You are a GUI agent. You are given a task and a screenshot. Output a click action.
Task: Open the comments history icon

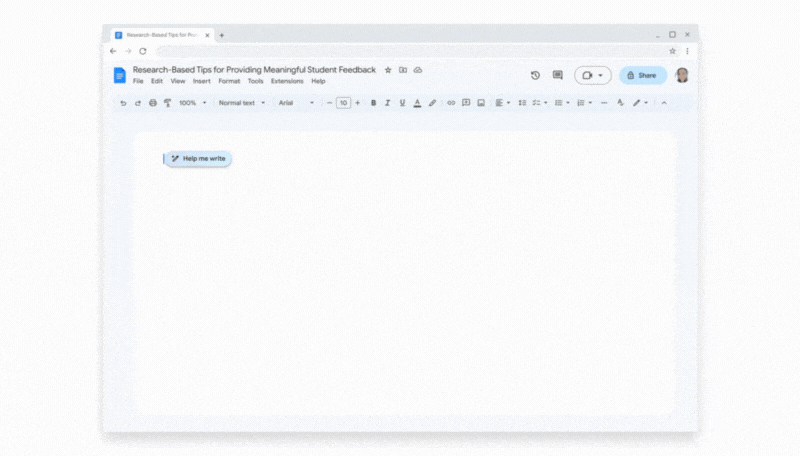[558, 75]
